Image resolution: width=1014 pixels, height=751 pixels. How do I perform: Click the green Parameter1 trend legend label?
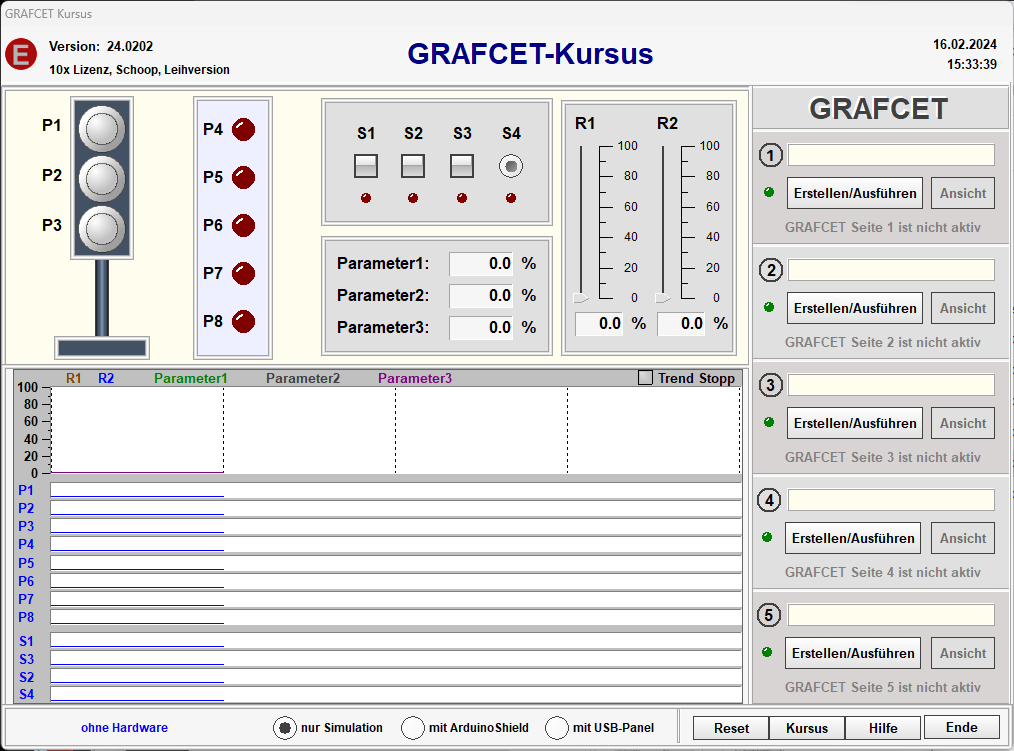(x=191, y=378)
